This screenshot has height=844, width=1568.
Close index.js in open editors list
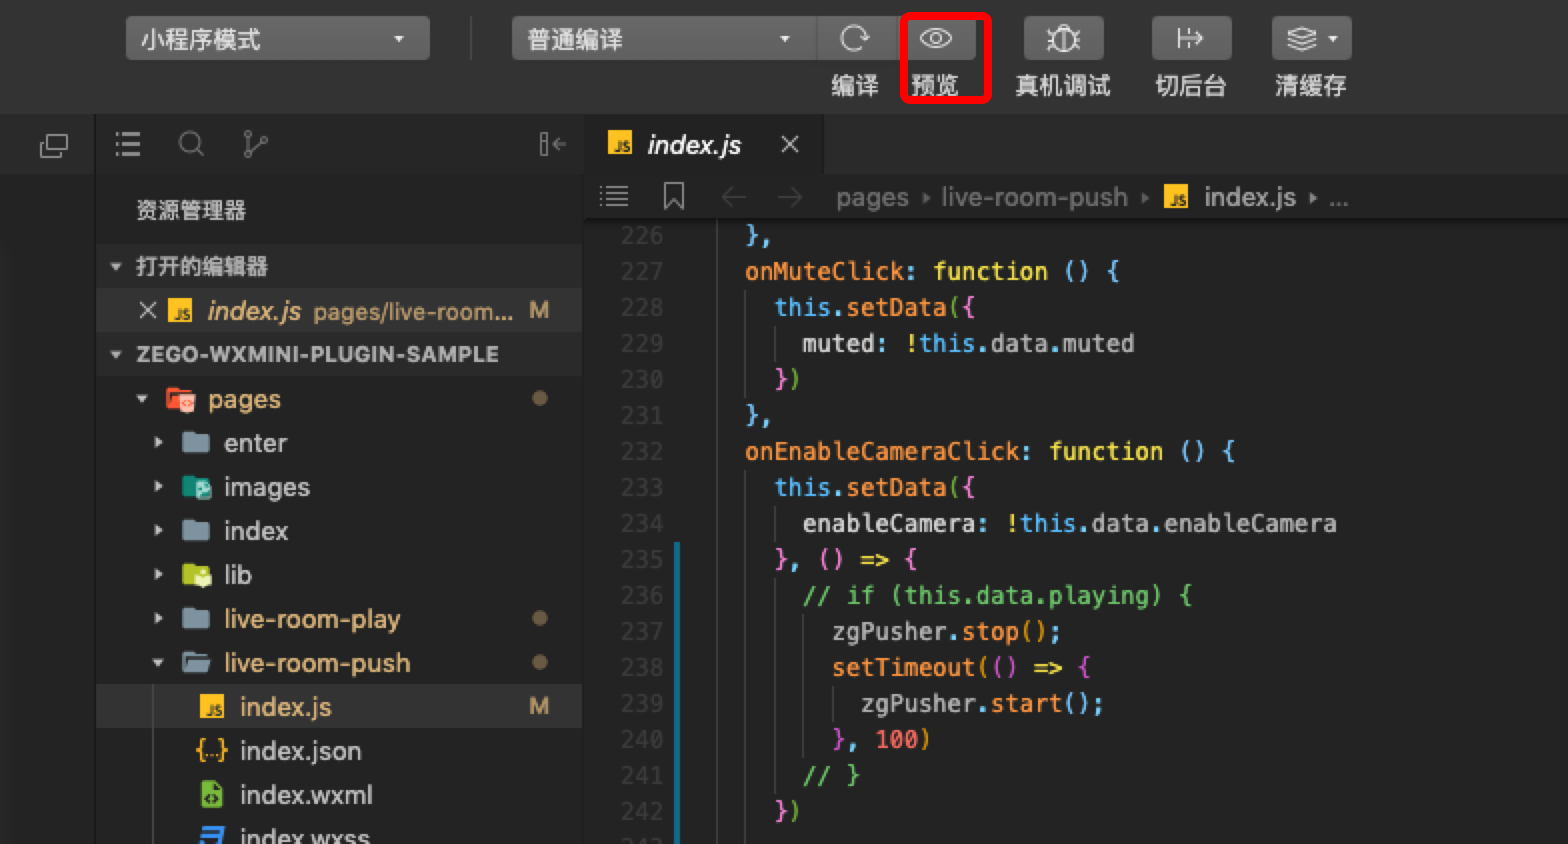(x=148, y=311)
